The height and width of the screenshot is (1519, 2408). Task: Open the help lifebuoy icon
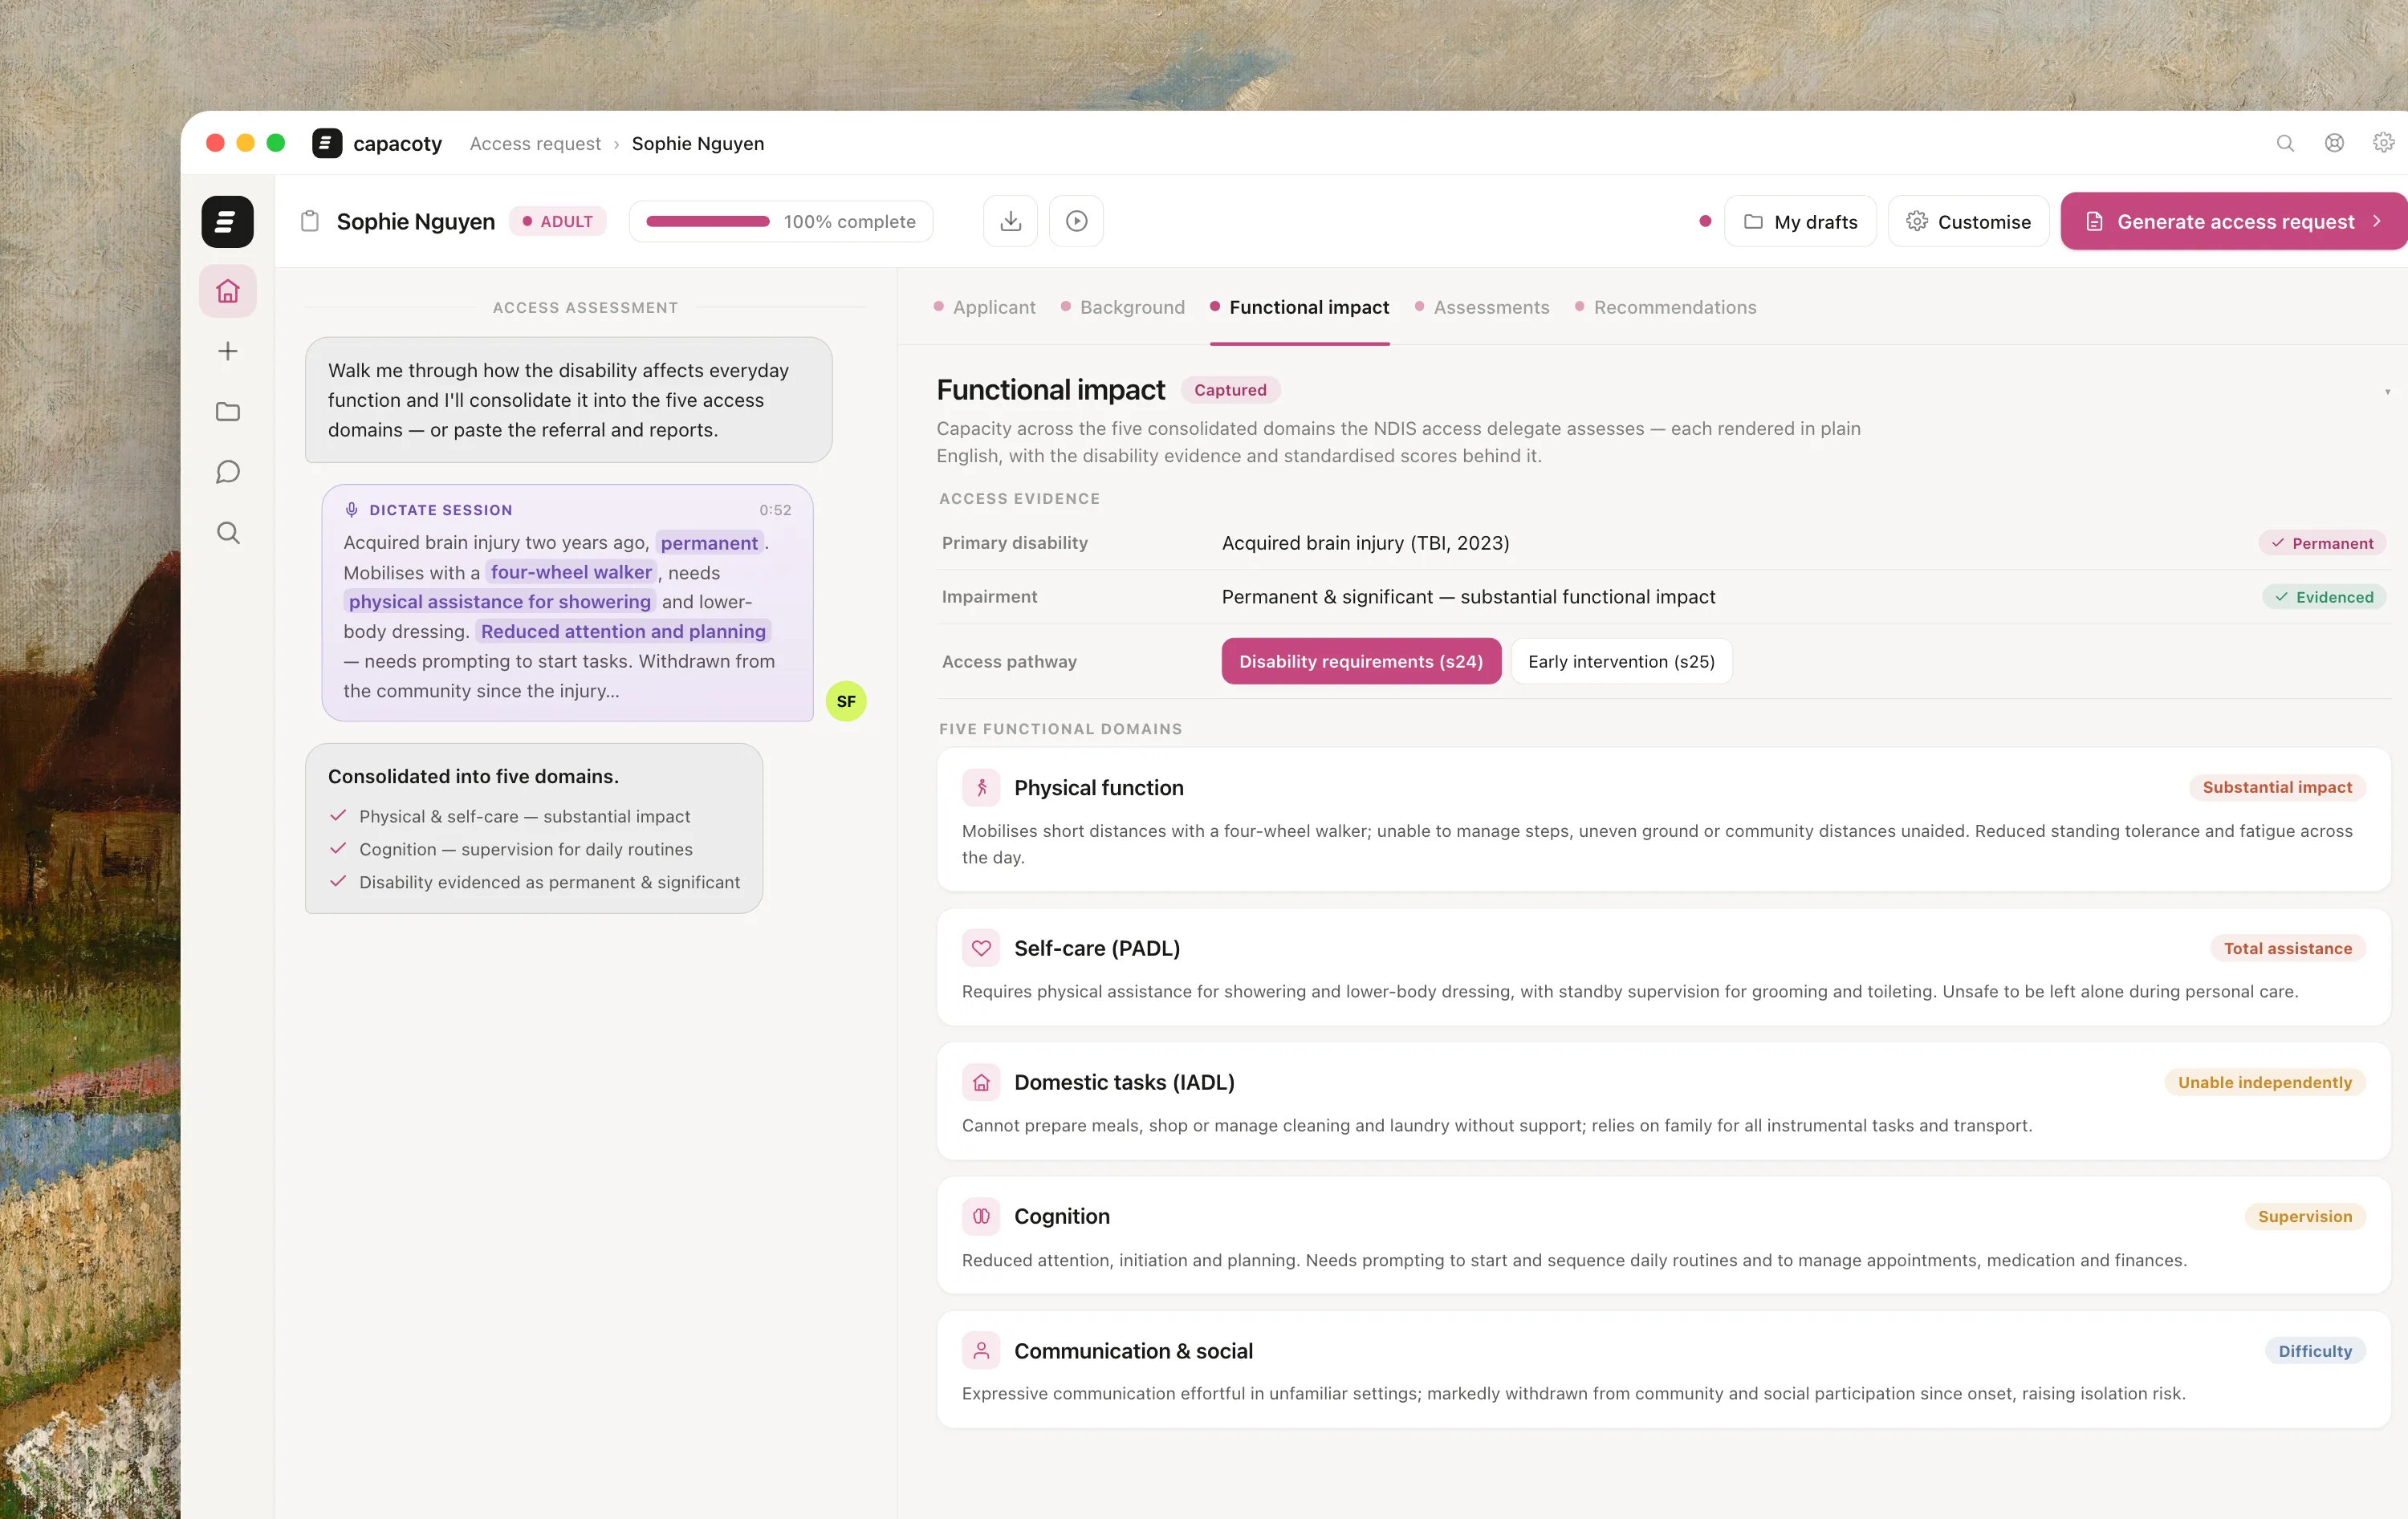[2334, 143]
